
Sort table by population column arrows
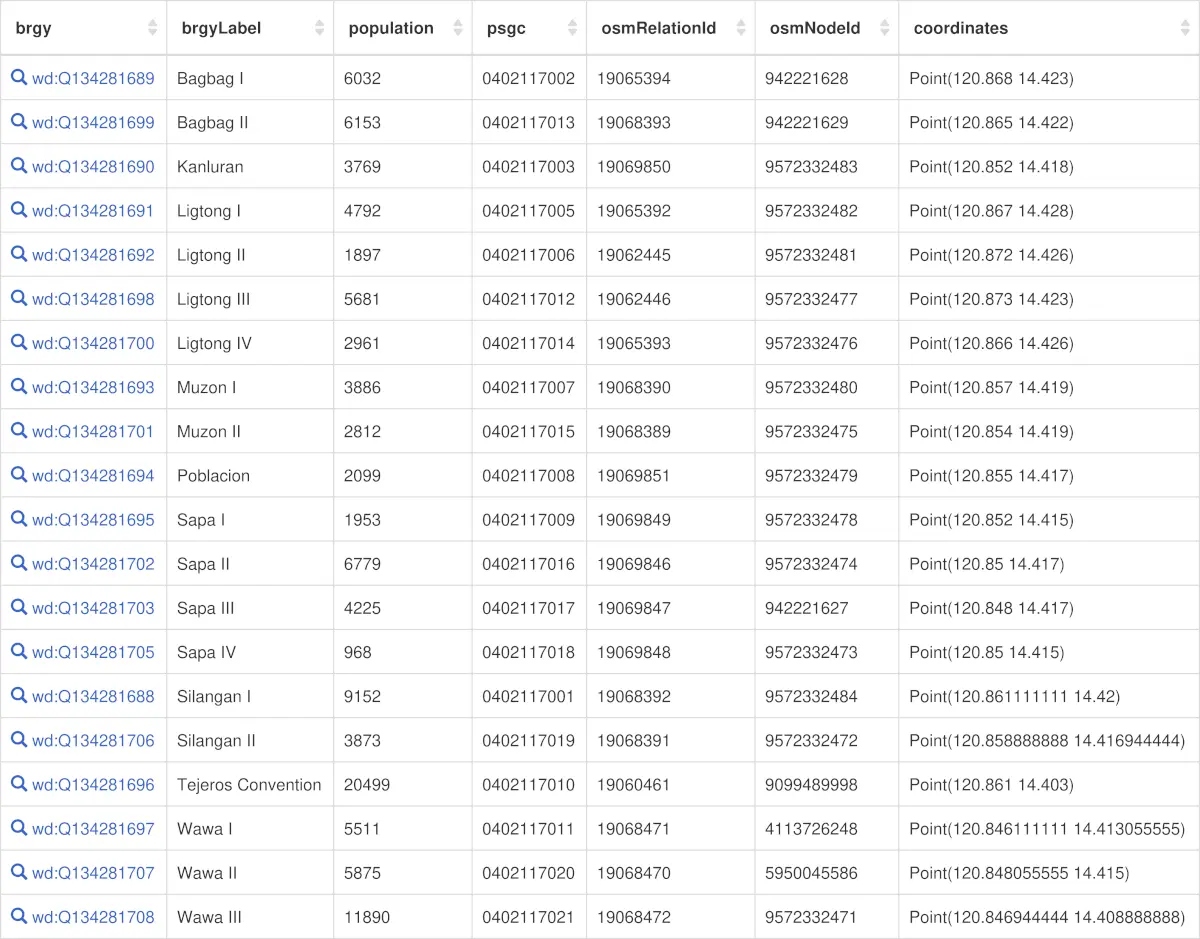457,28
